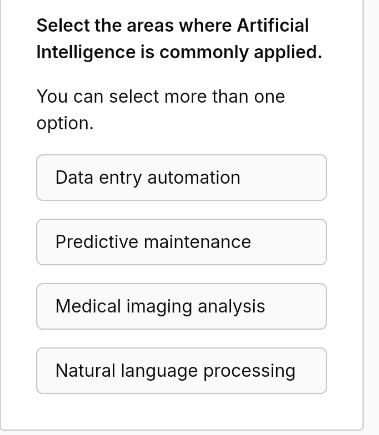Choose the third answer about medical imaging

click(181, 306)
